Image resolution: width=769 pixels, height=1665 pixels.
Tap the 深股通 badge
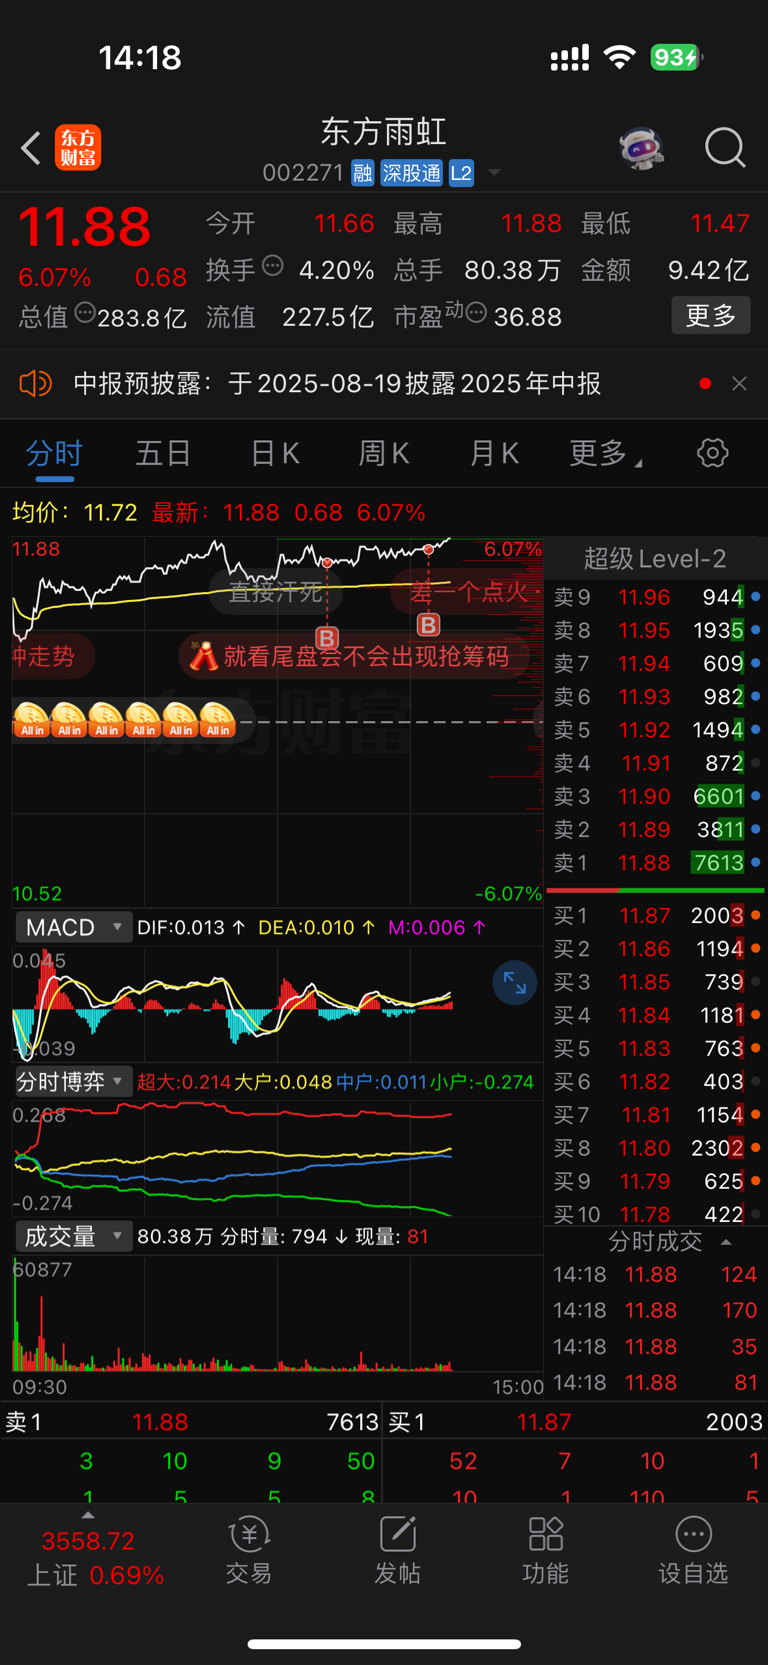(x=411, y=173)
